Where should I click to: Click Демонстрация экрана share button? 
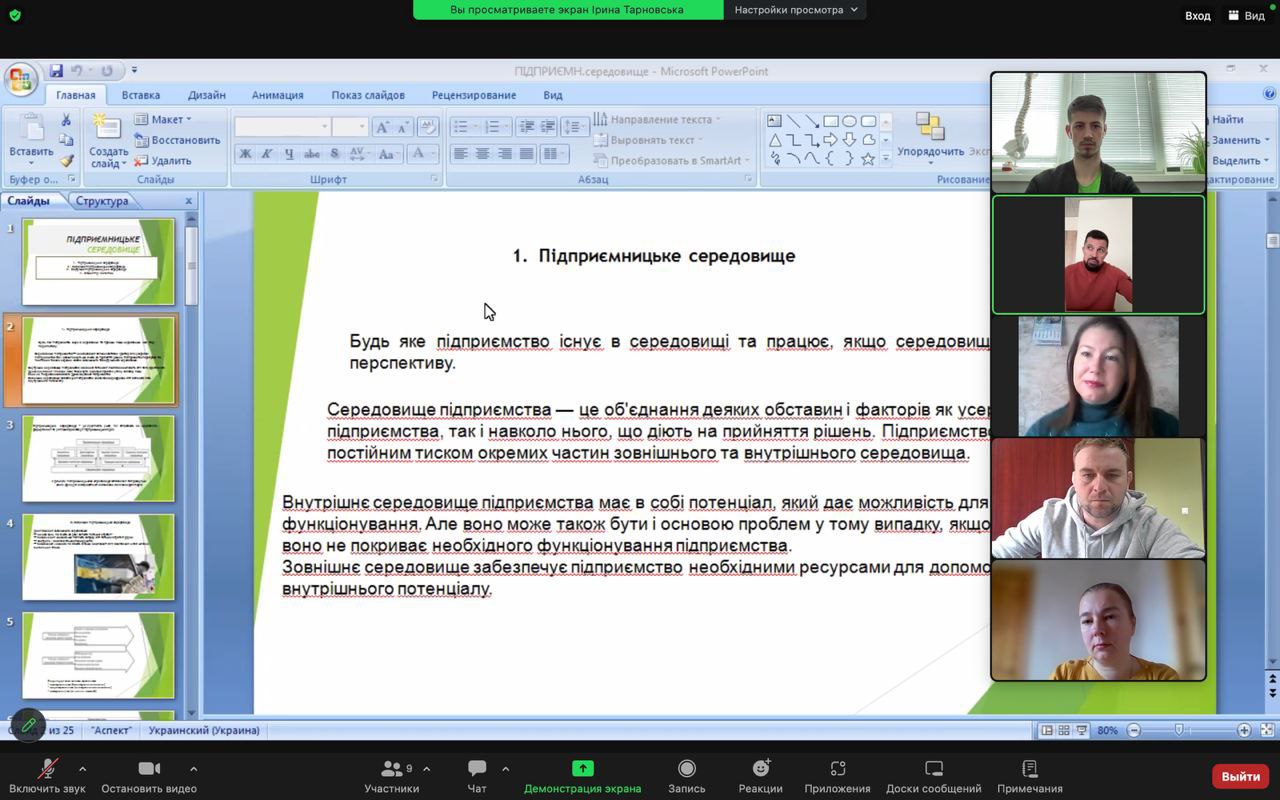click(x=582, y=776)
